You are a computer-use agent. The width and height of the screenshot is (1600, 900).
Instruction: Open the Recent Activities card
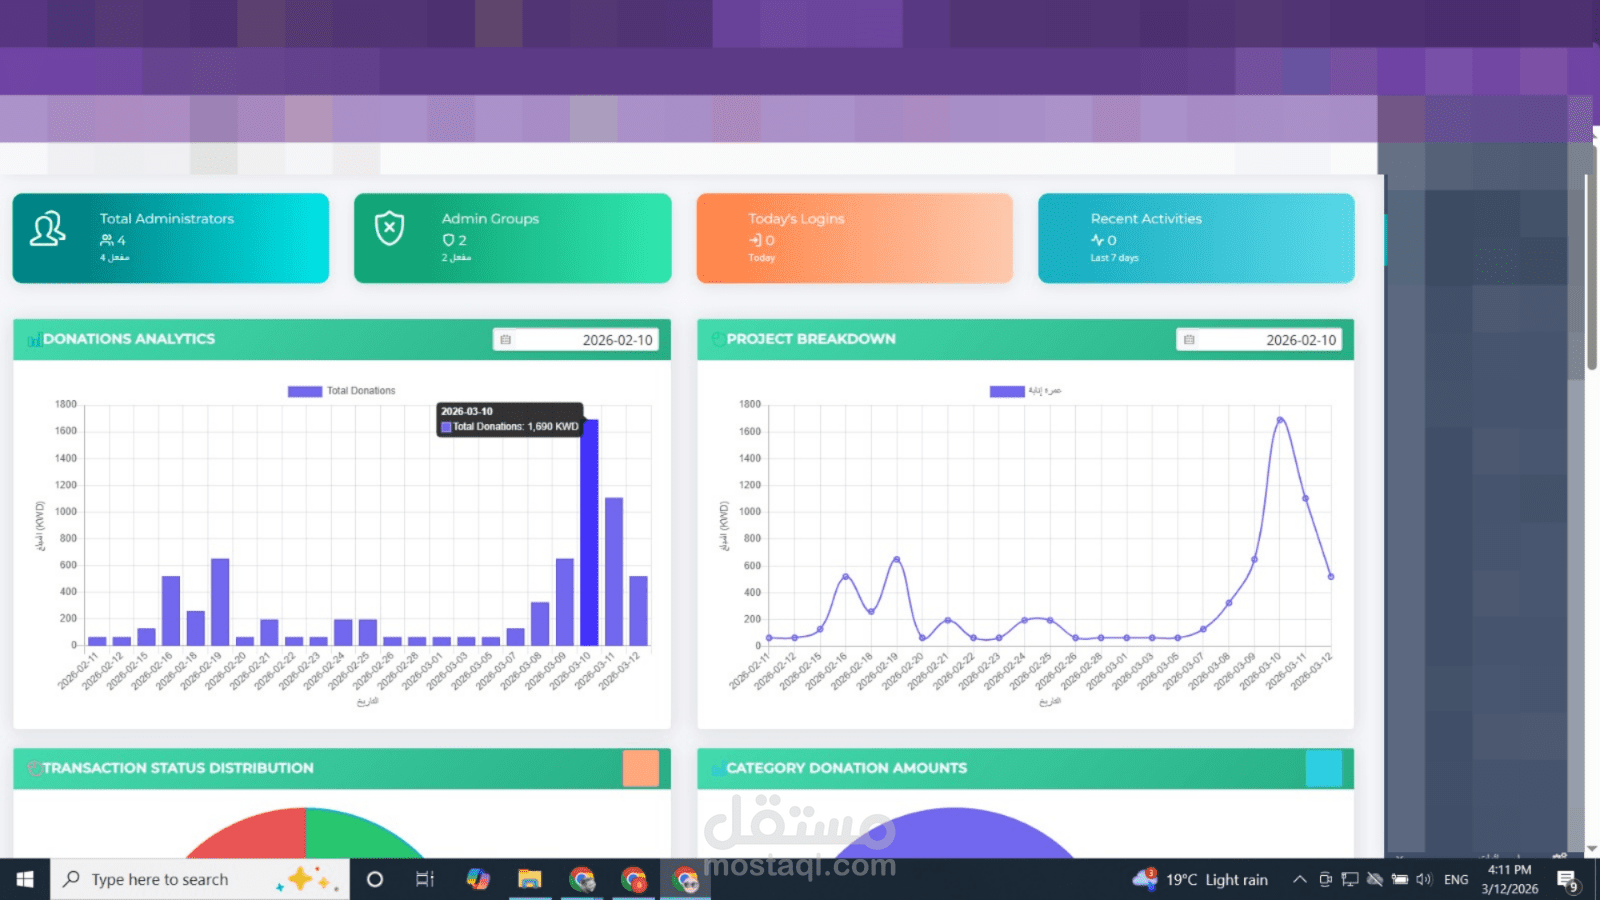point(1196,238)
